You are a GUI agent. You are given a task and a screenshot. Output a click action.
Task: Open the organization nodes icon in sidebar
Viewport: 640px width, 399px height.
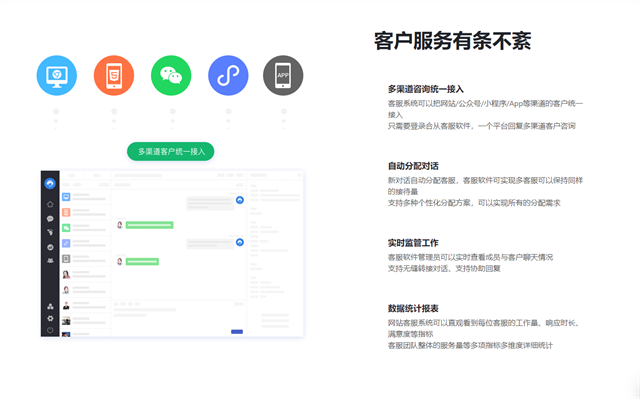50,306
